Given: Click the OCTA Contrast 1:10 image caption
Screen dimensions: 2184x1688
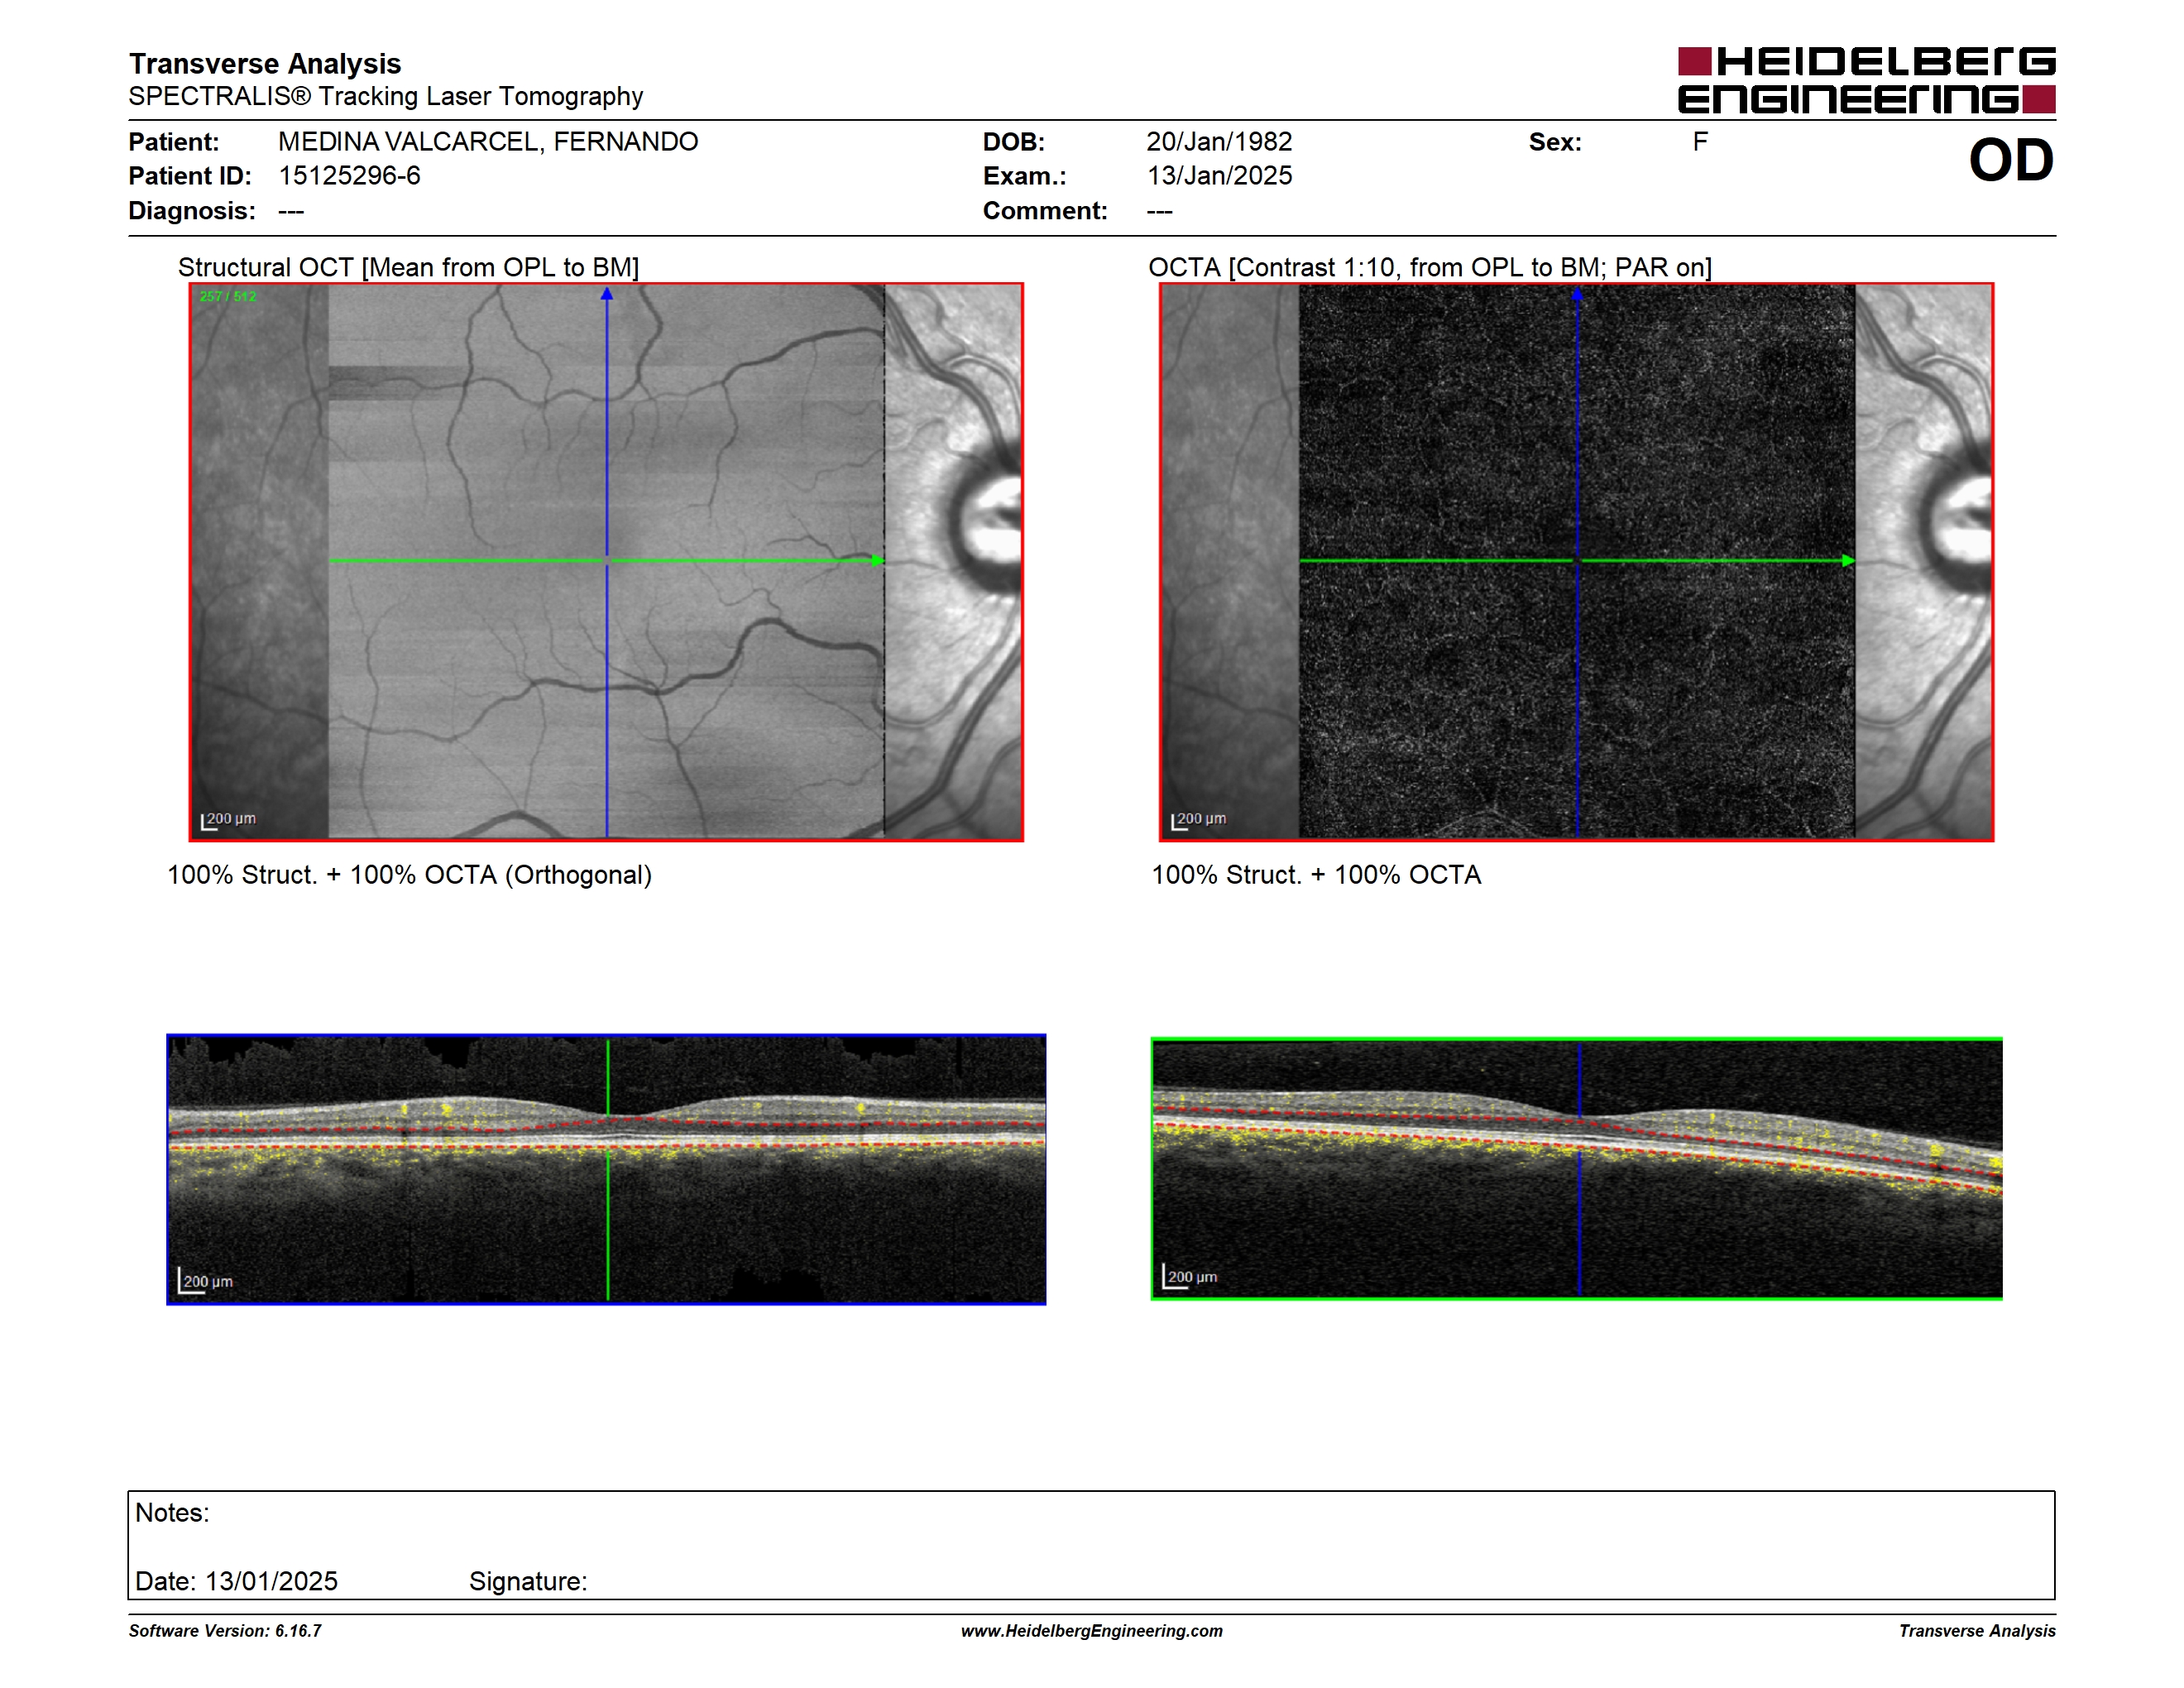Looking at the screenshot, I should pyautogui.click(x=1430, y=267).
